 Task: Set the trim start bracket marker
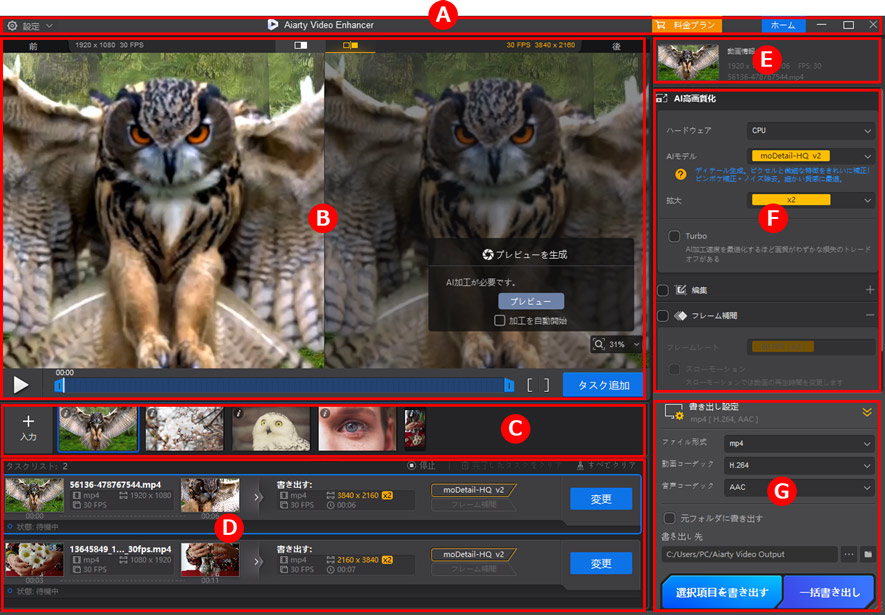click(x=529, y=385)
